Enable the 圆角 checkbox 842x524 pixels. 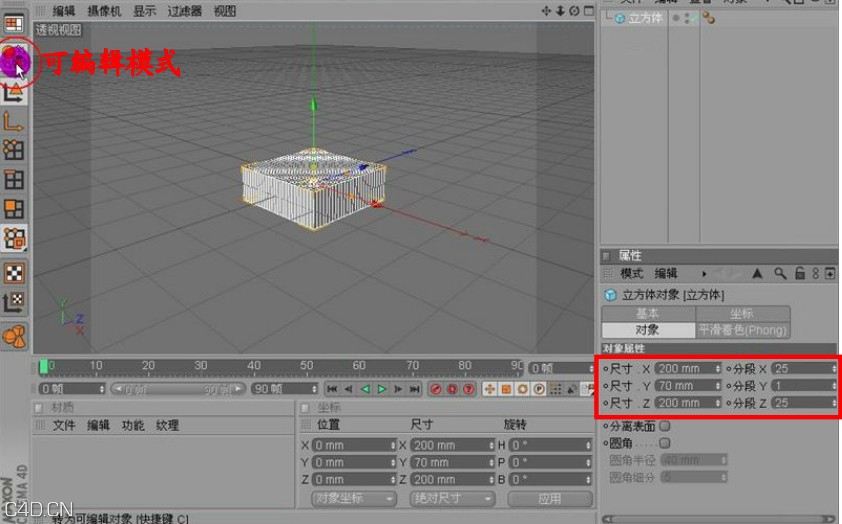[665, 443]
